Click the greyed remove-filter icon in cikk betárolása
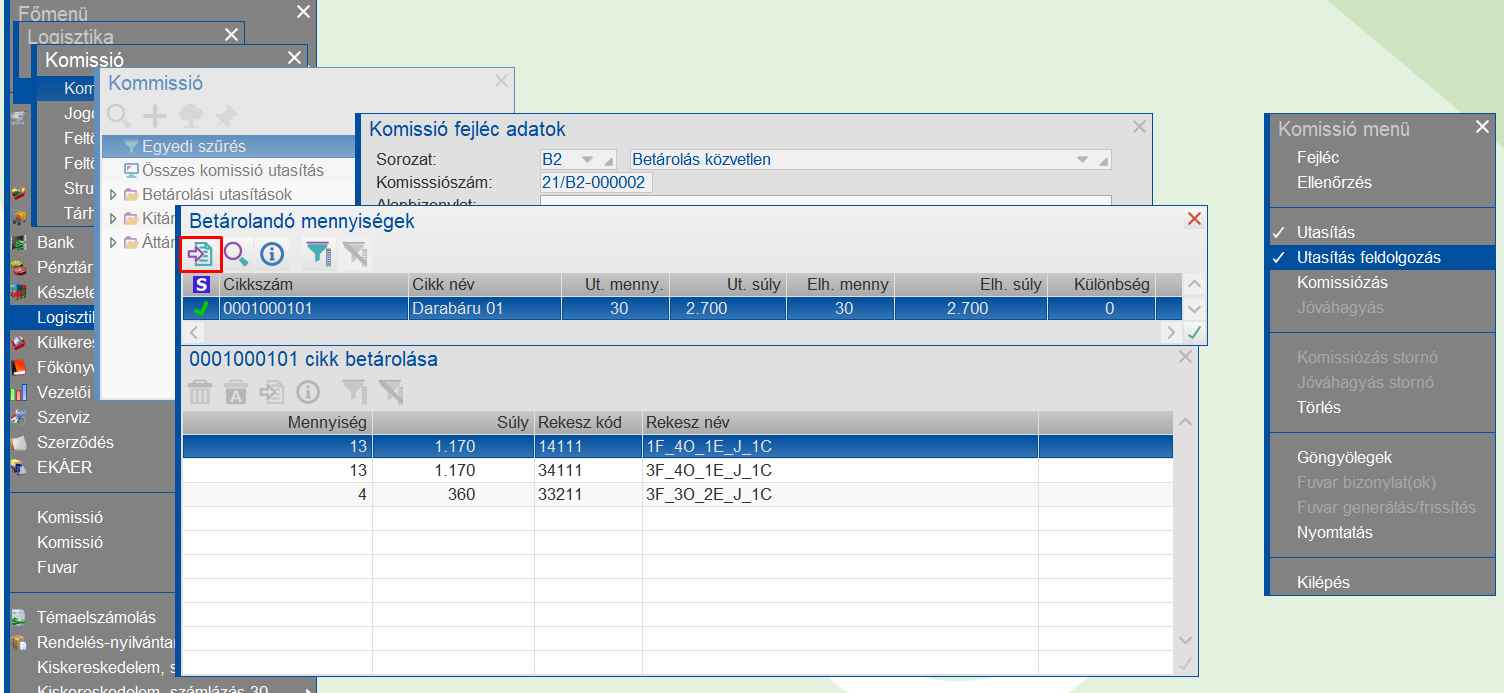 [390, 392]
